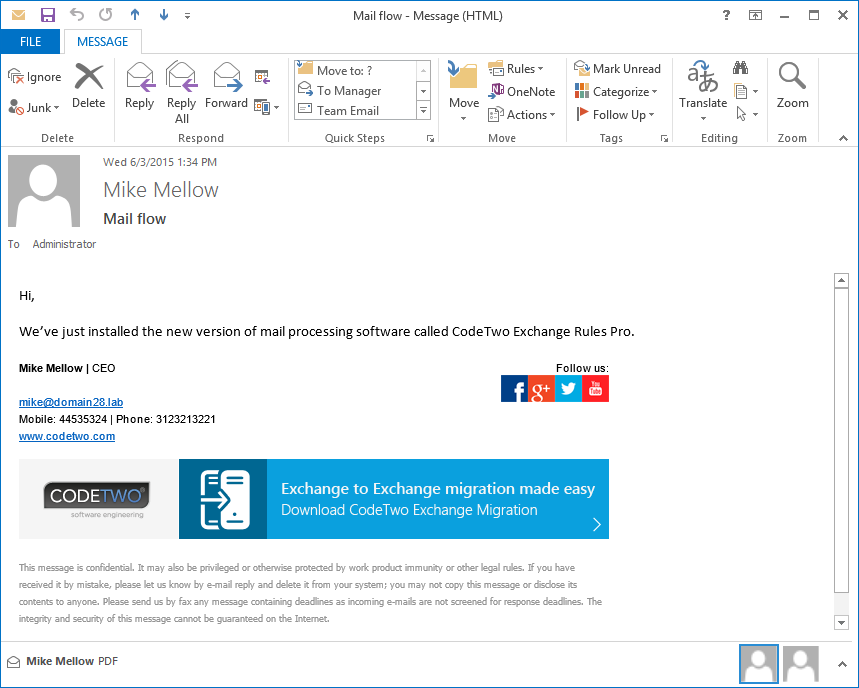This screenshot has width=859, height=688.
Task: Collapse the ribbon with the chevron
Action: pos(843,139)
